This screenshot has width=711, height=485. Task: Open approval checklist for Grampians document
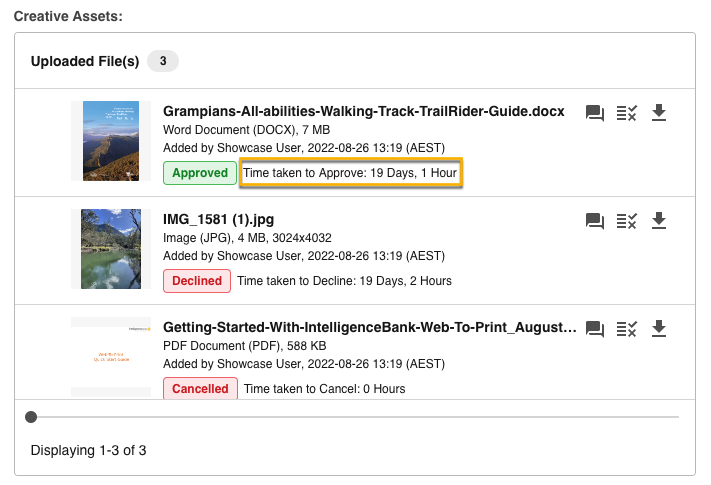point(626,113)
